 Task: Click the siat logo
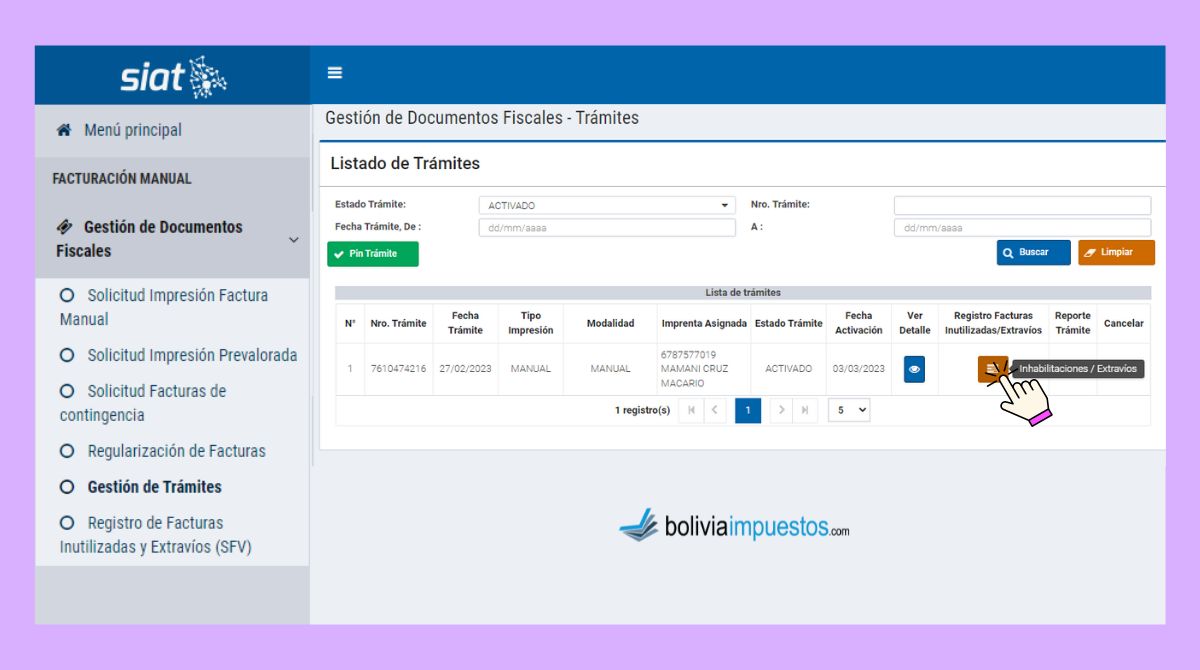click(173, 76)
